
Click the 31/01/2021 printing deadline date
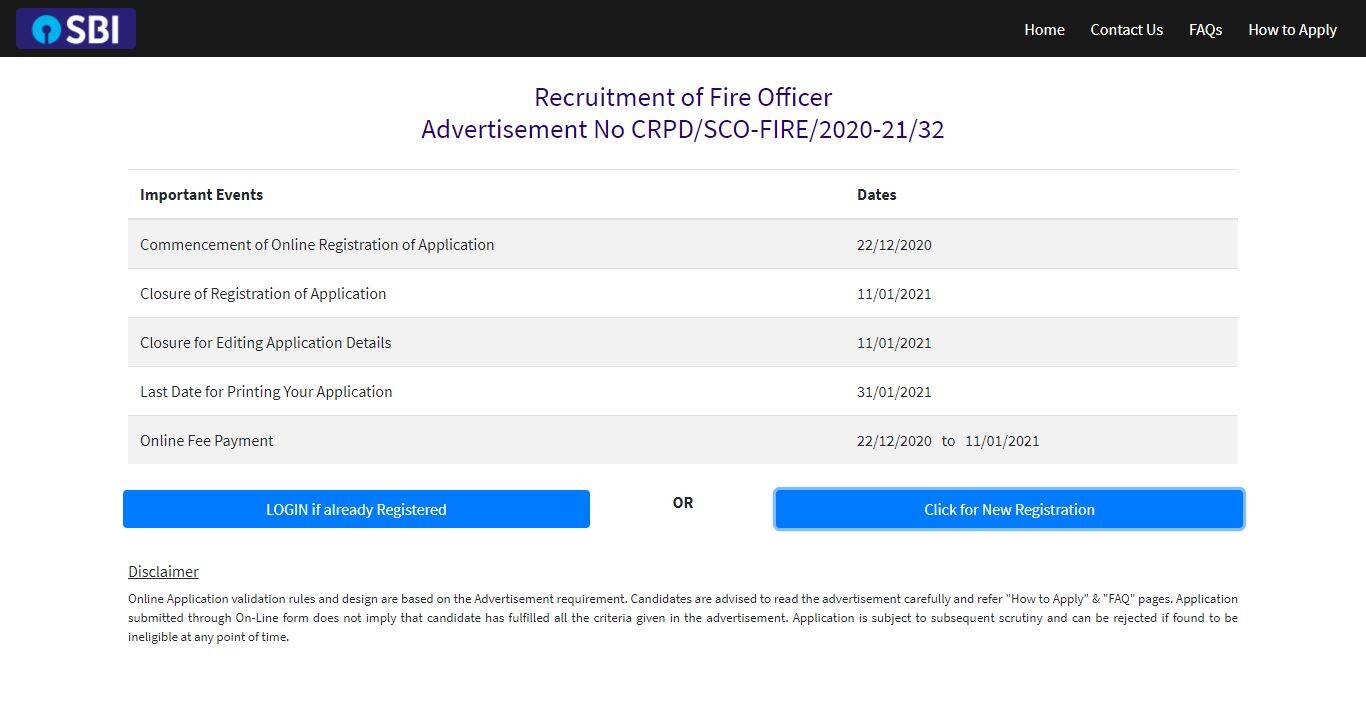[894, 392]
